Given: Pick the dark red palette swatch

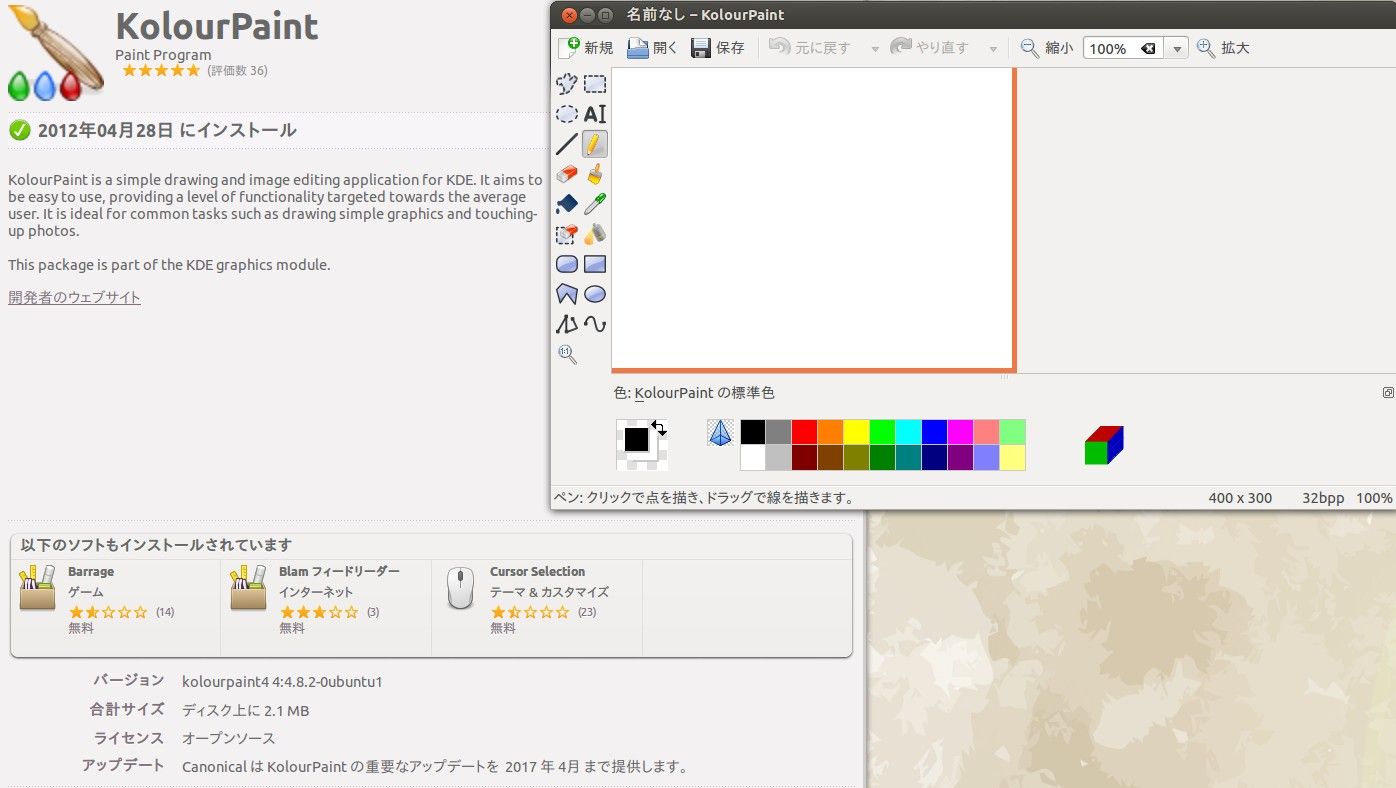Looking at the screenshot, I should 805,458.
